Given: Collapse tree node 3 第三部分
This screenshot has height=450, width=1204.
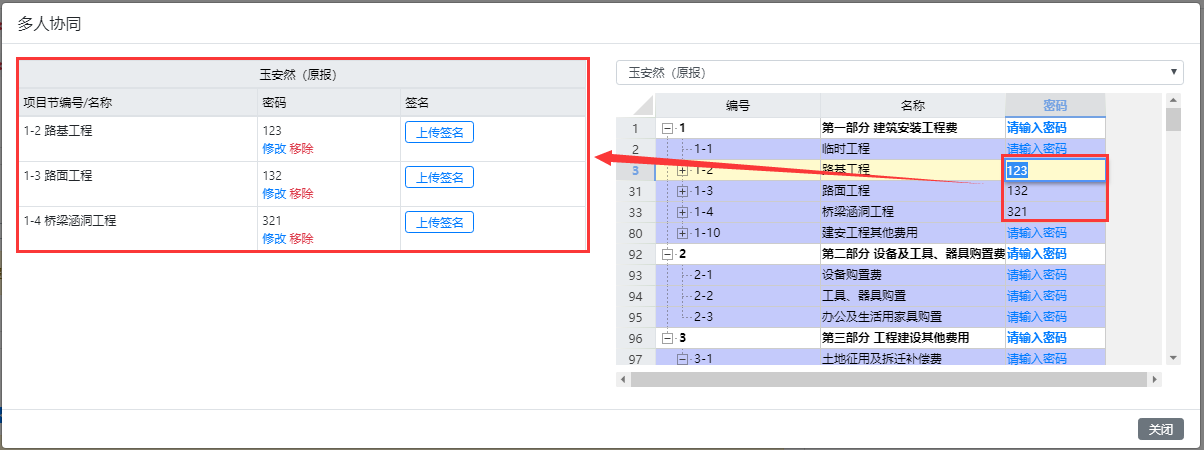Looking at the screenshot, I should tap(667, 338).
